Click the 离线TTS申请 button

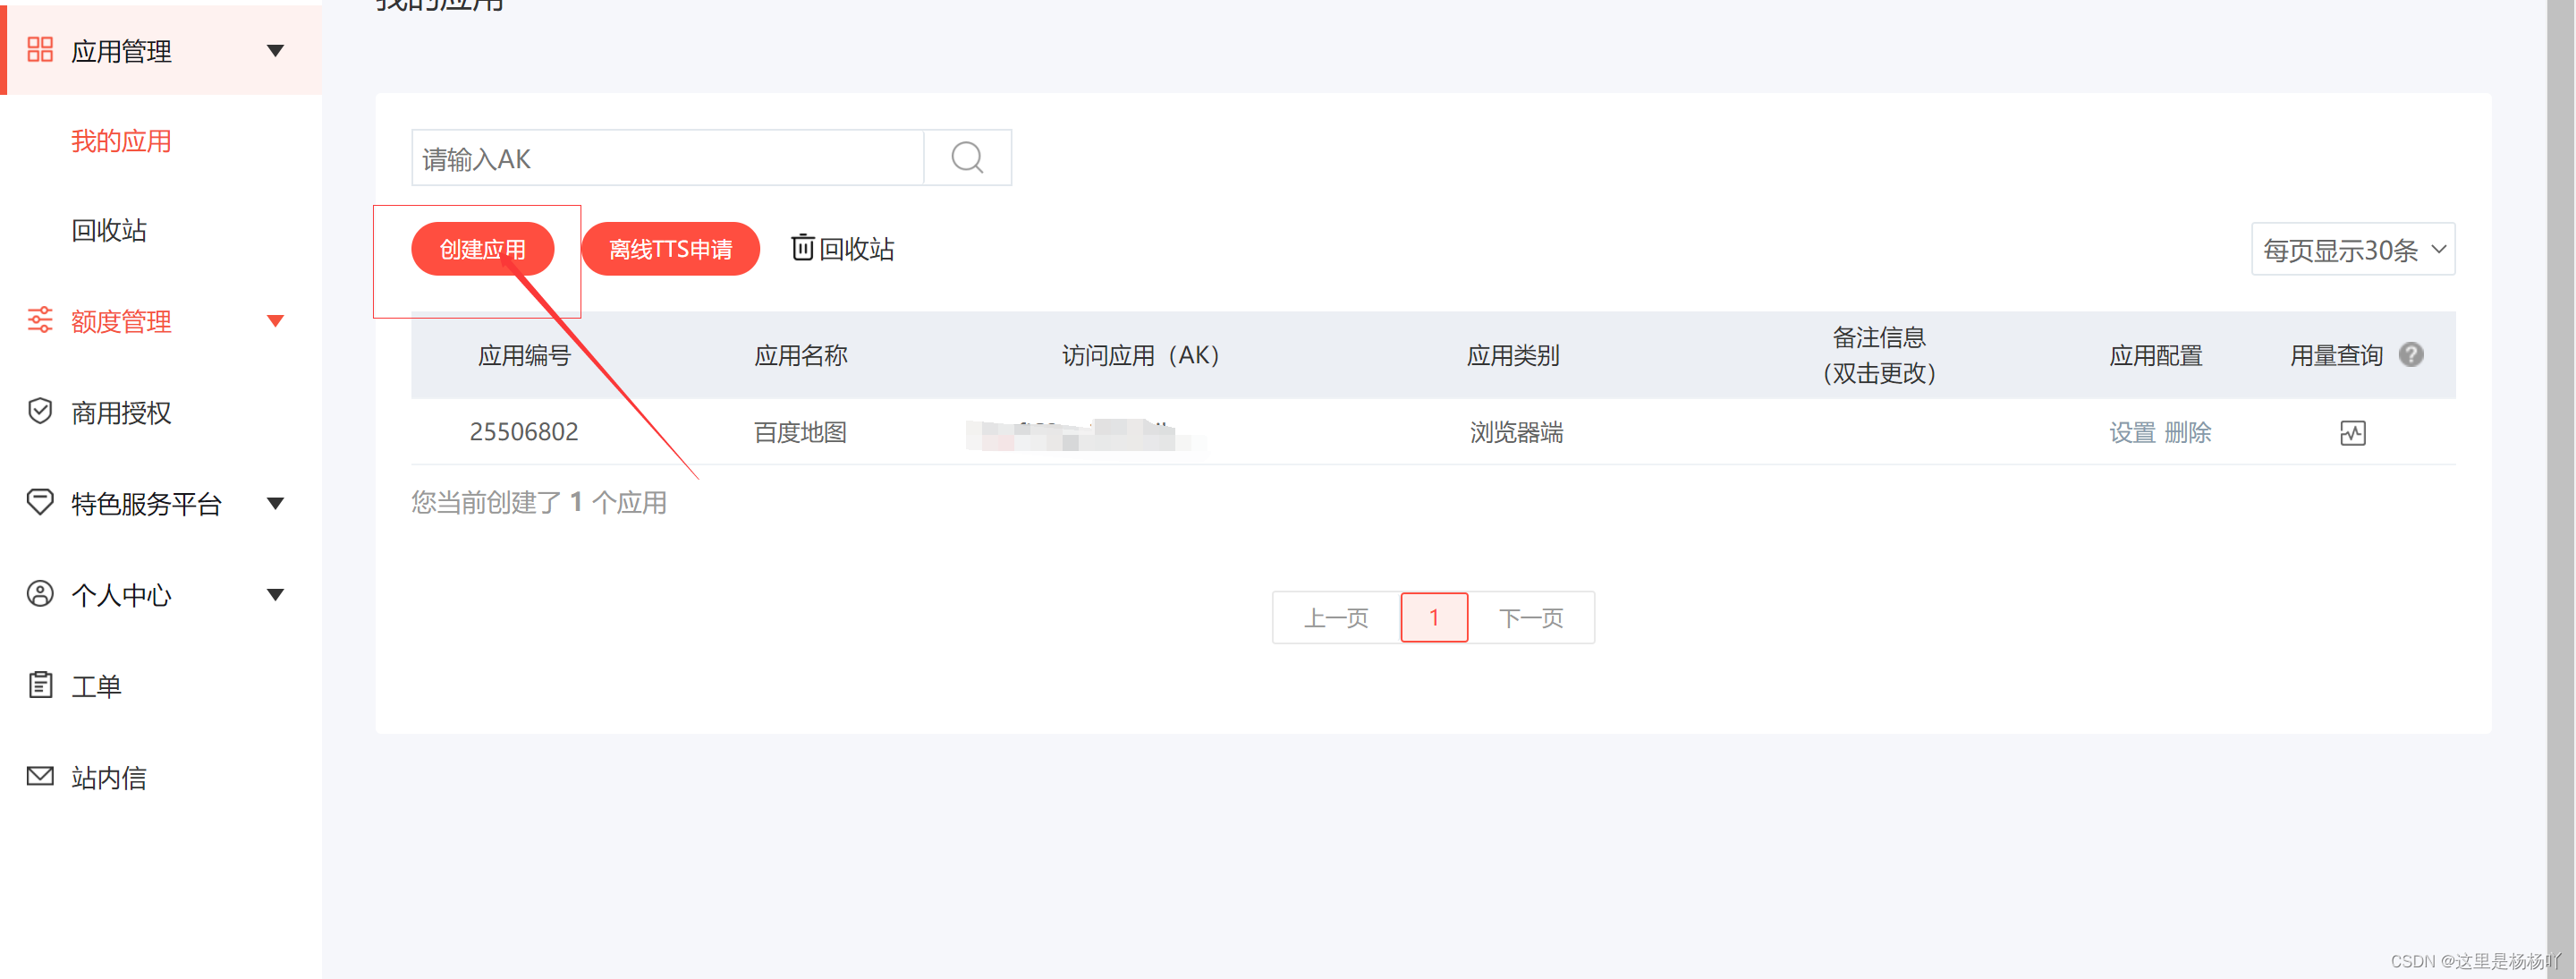(x=670, y=249)
